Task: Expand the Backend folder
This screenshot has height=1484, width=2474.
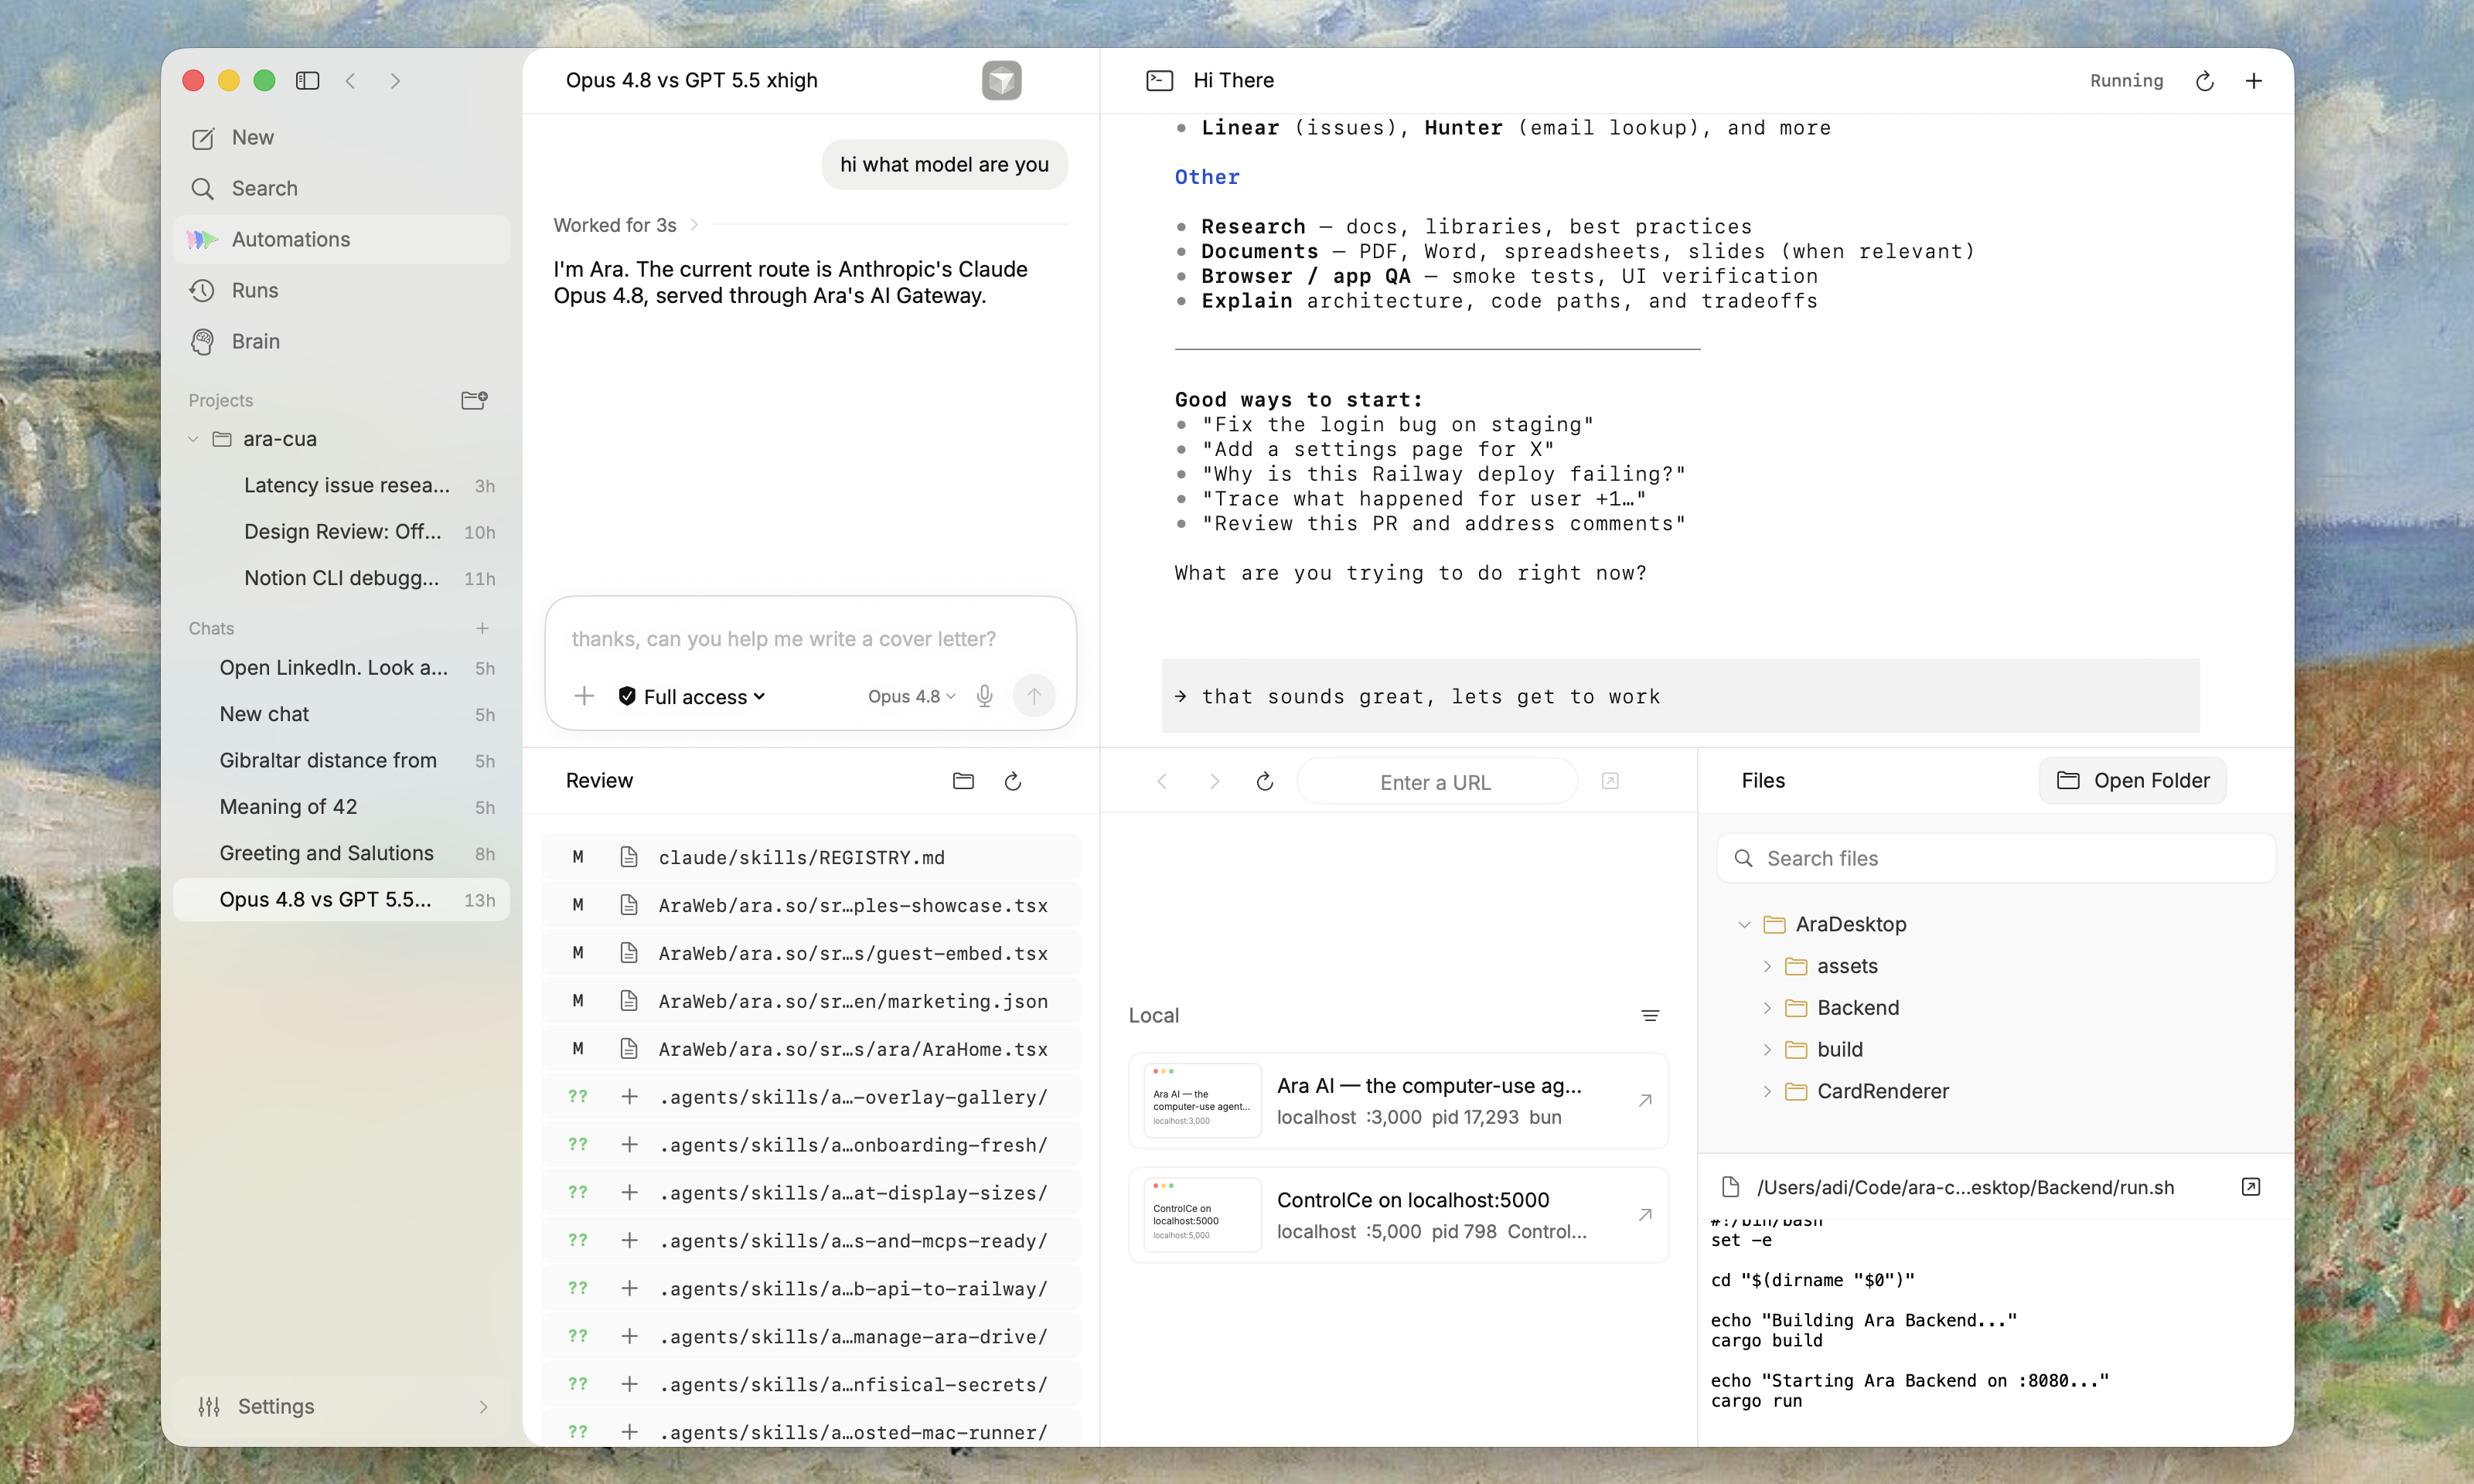Action: (1767, 1007)
